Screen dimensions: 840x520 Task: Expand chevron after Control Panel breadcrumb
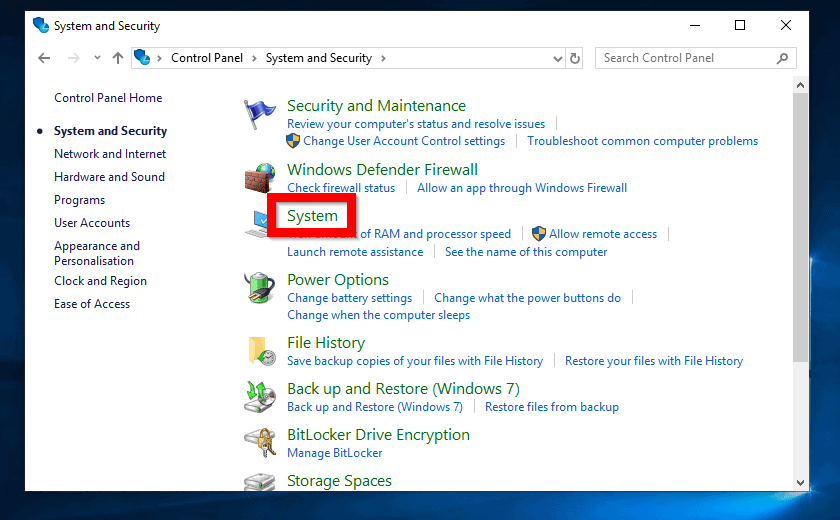(x=254, y=58)
